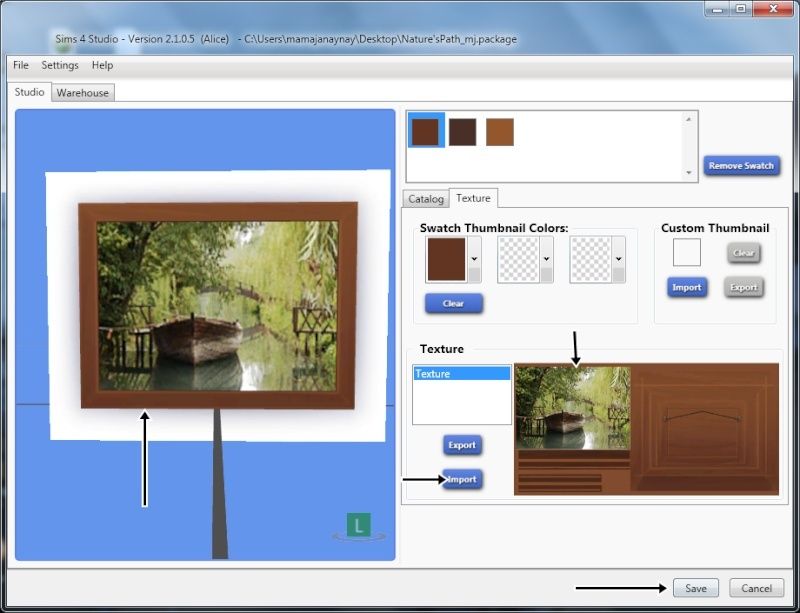This screenshot has height=613, width=800.
Task: Switch to the Studio tab
Action: coord(30,92)
